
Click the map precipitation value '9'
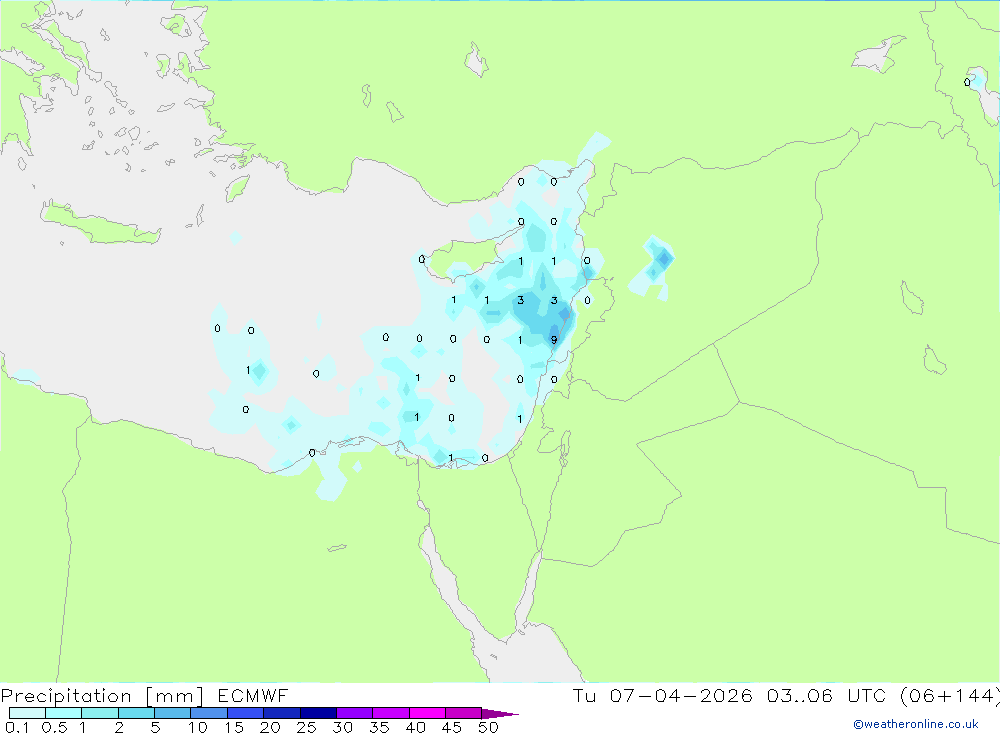554,340
